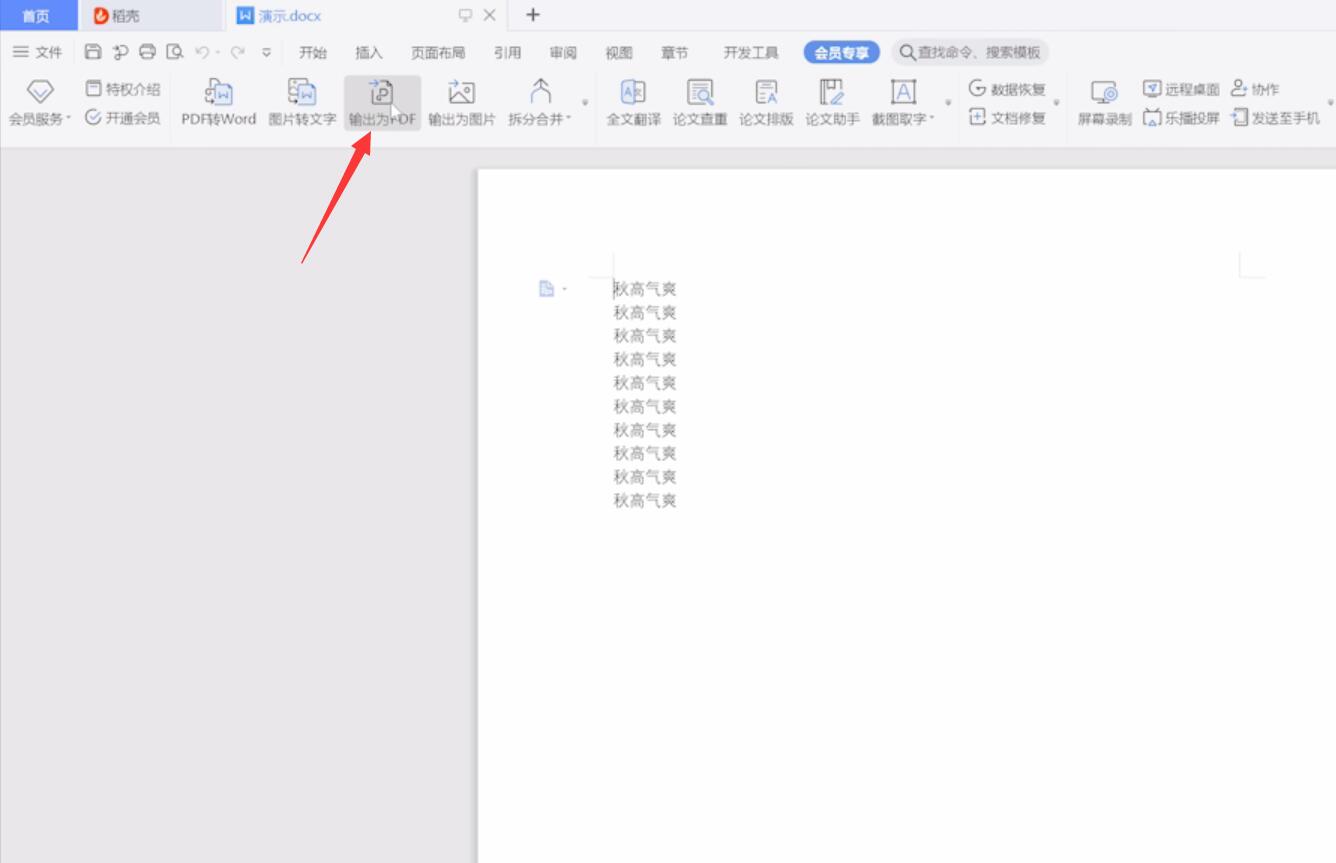Click 数据恢复 option
1336x863 pixels.
[x=1007, y=89]
